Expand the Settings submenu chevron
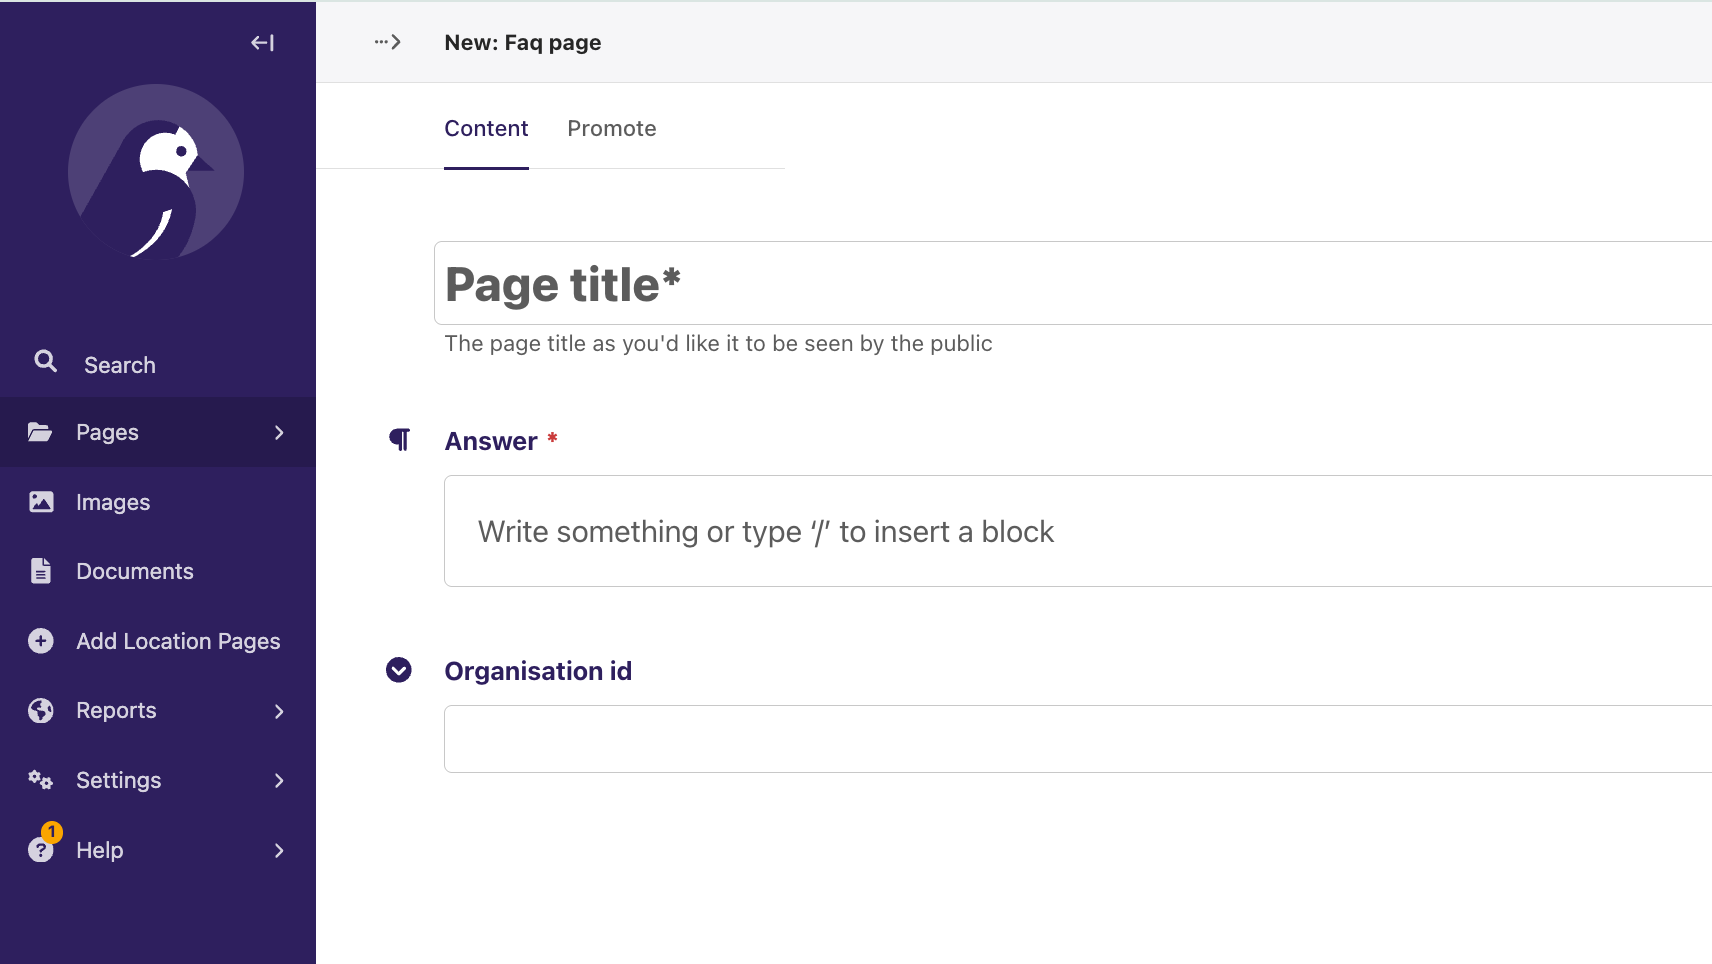This screenshot has width=1712, height=964. click(x=279, y=780)
